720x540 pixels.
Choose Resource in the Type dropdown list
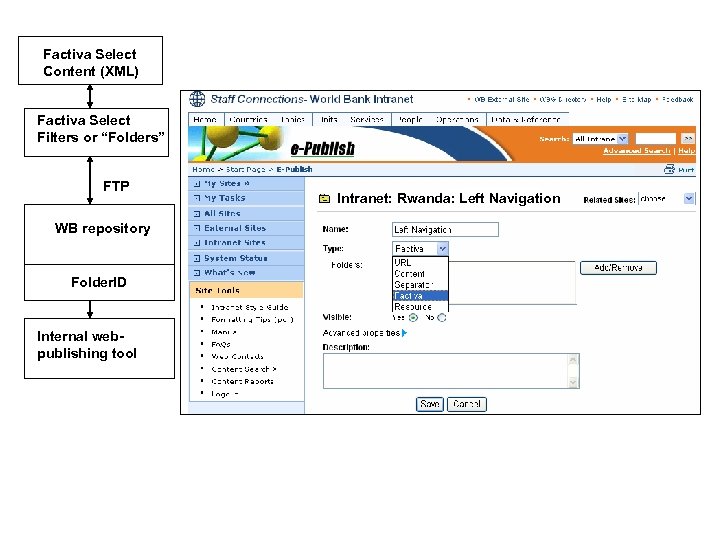coord(420,307)
